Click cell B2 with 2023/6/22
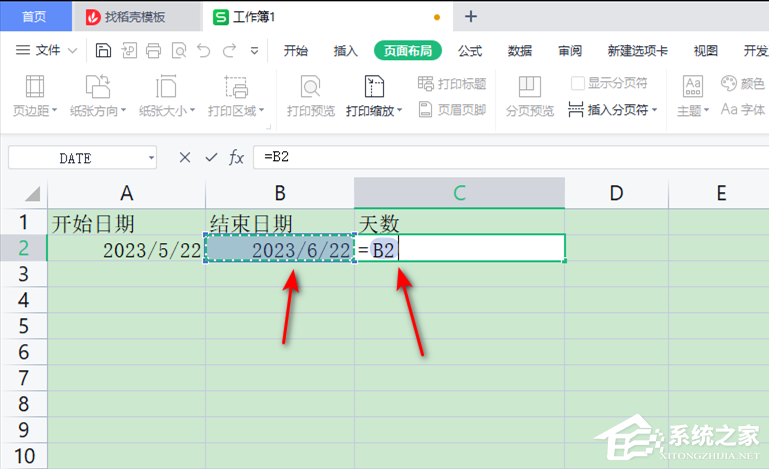Viewport: 769px width, 469px height. click(x=280, y=248)
